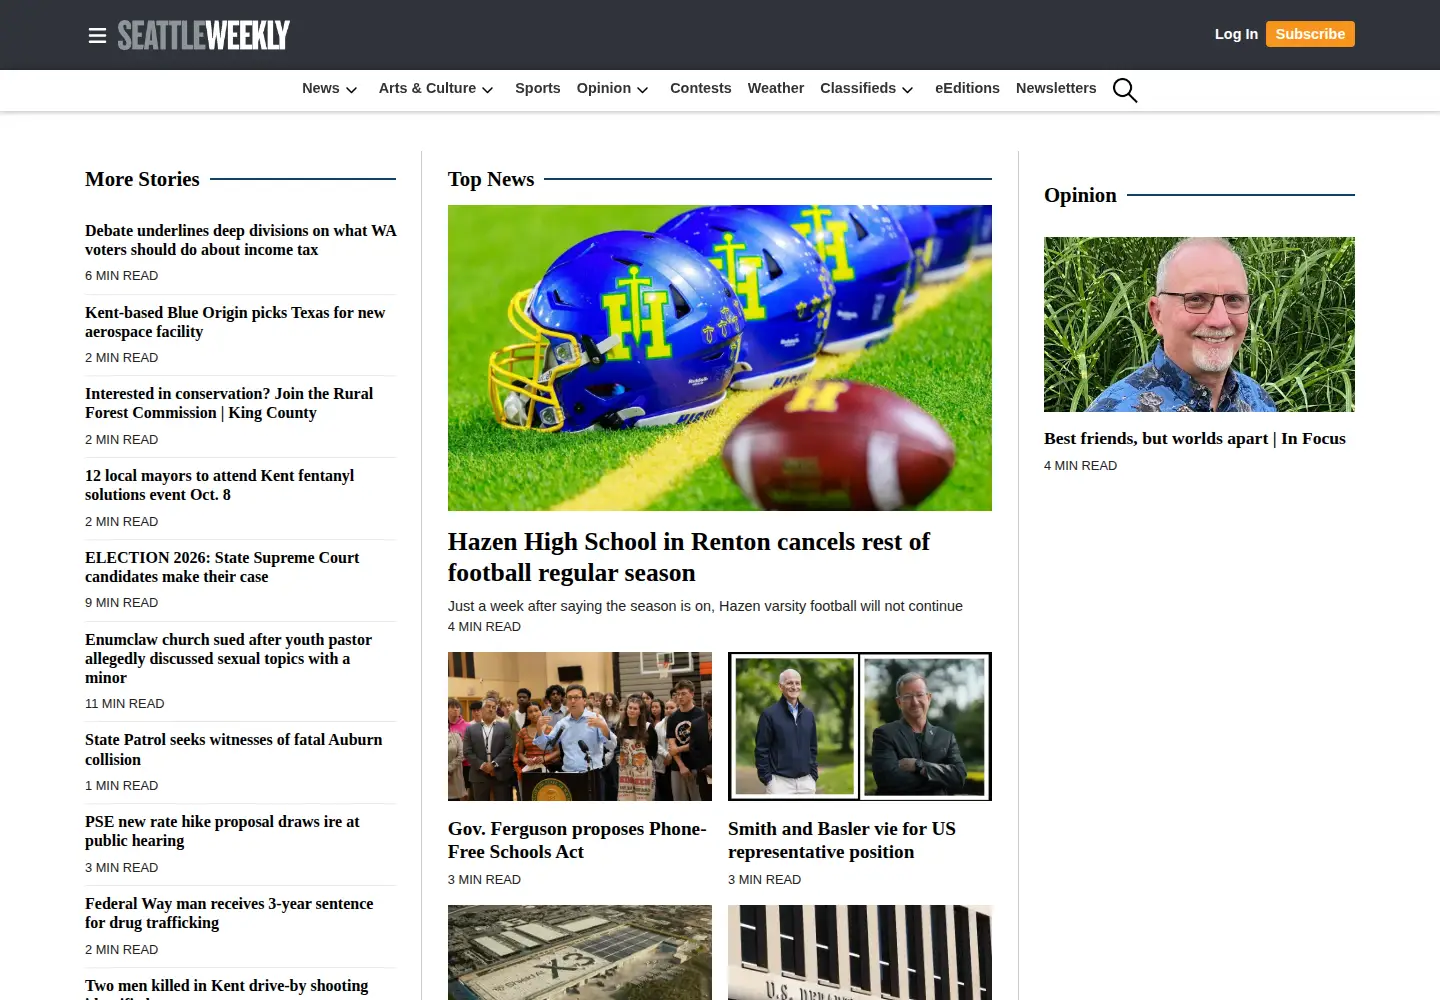This screenshot has width=1440, height=1000.
Task: Open the eEditions menu item
Action: pos(967,88)
